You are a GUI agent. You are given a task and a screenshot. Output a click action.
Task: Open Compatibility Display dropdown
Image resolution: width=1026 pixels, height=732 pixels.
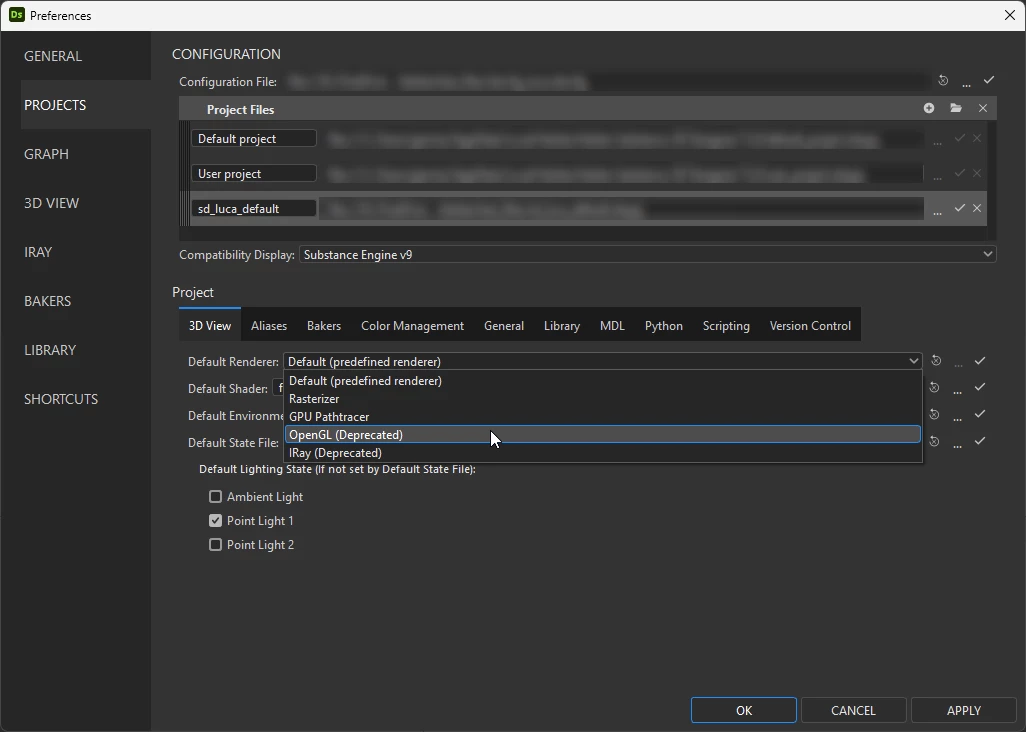(648, 254)
